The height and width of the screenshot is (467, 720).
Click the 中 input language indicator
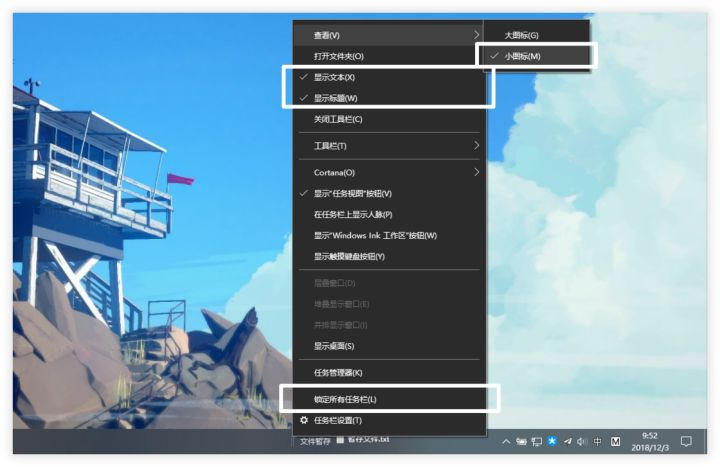[597, 441]
